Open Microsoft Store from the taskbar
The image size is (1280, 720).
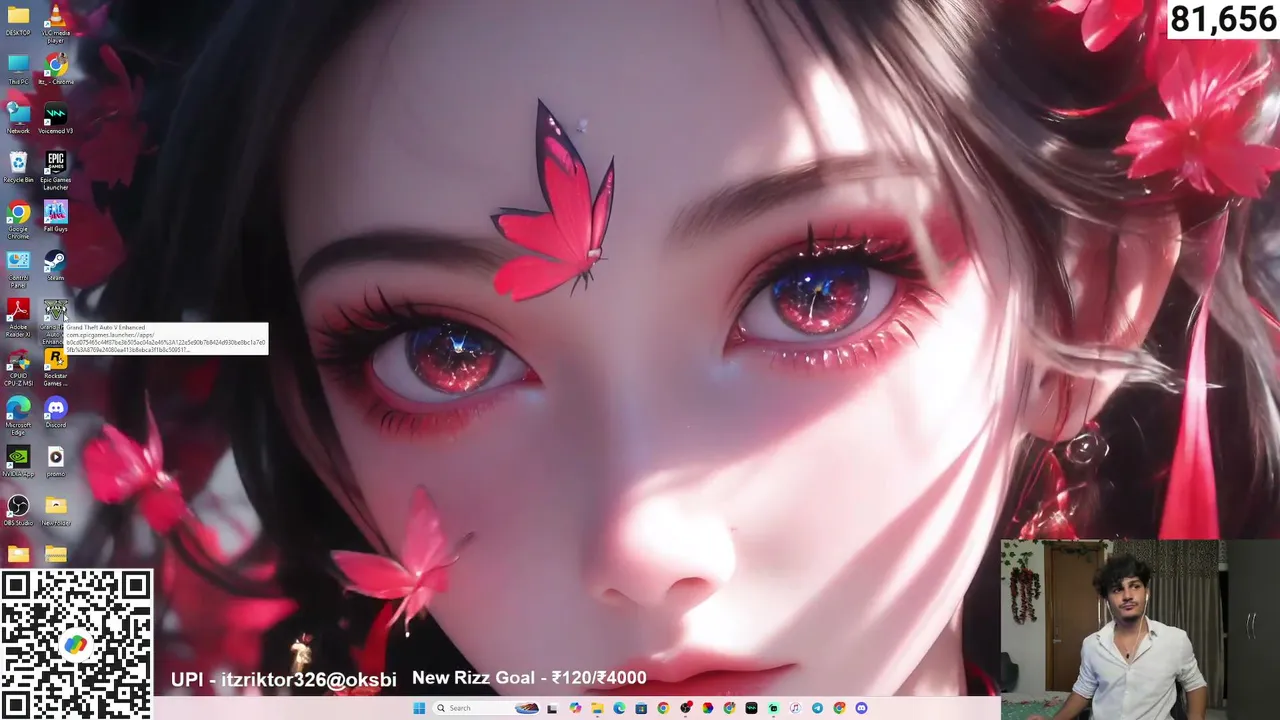click(x=641, y=708)
